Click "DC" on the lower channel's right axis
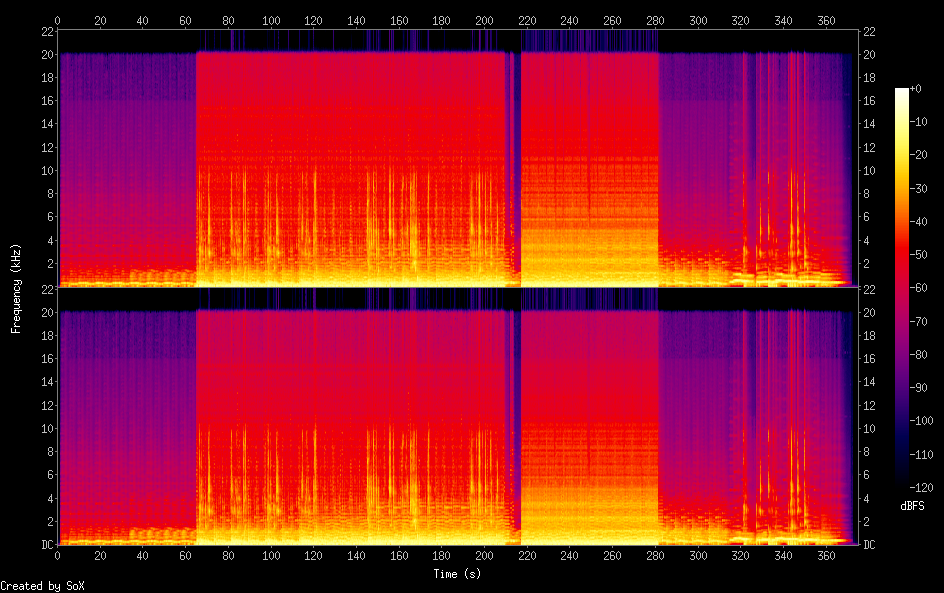Screen dimensions: 944x593 pos(869,544)
